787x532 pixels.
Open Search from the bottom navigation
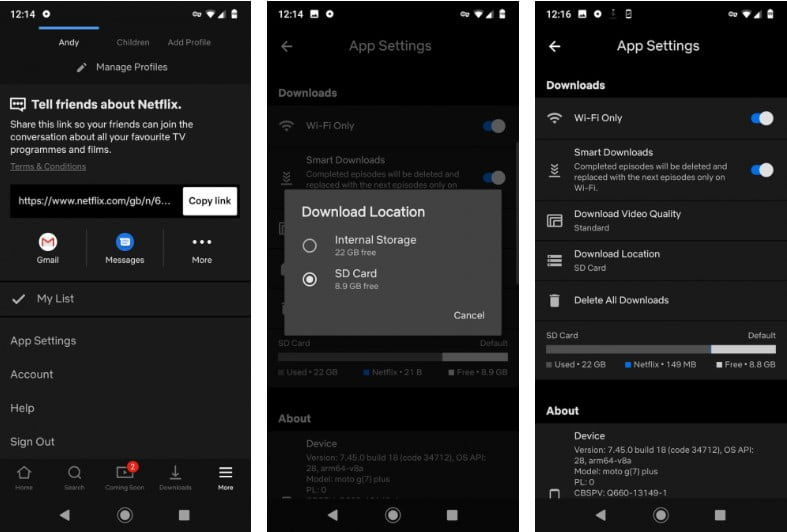[x=75, y=476]
